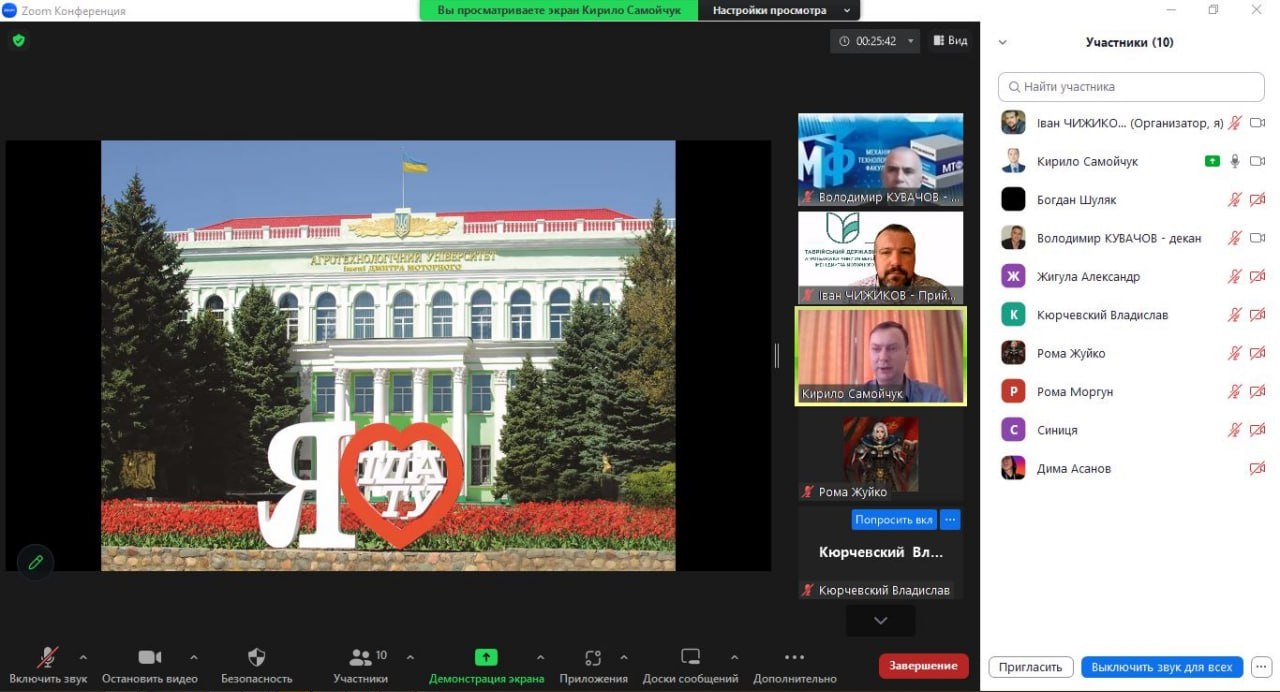Click camera icon for Володимир КУВАЧОВ row
This screenshot has height=692, width=1280.
pos(1258,238)
